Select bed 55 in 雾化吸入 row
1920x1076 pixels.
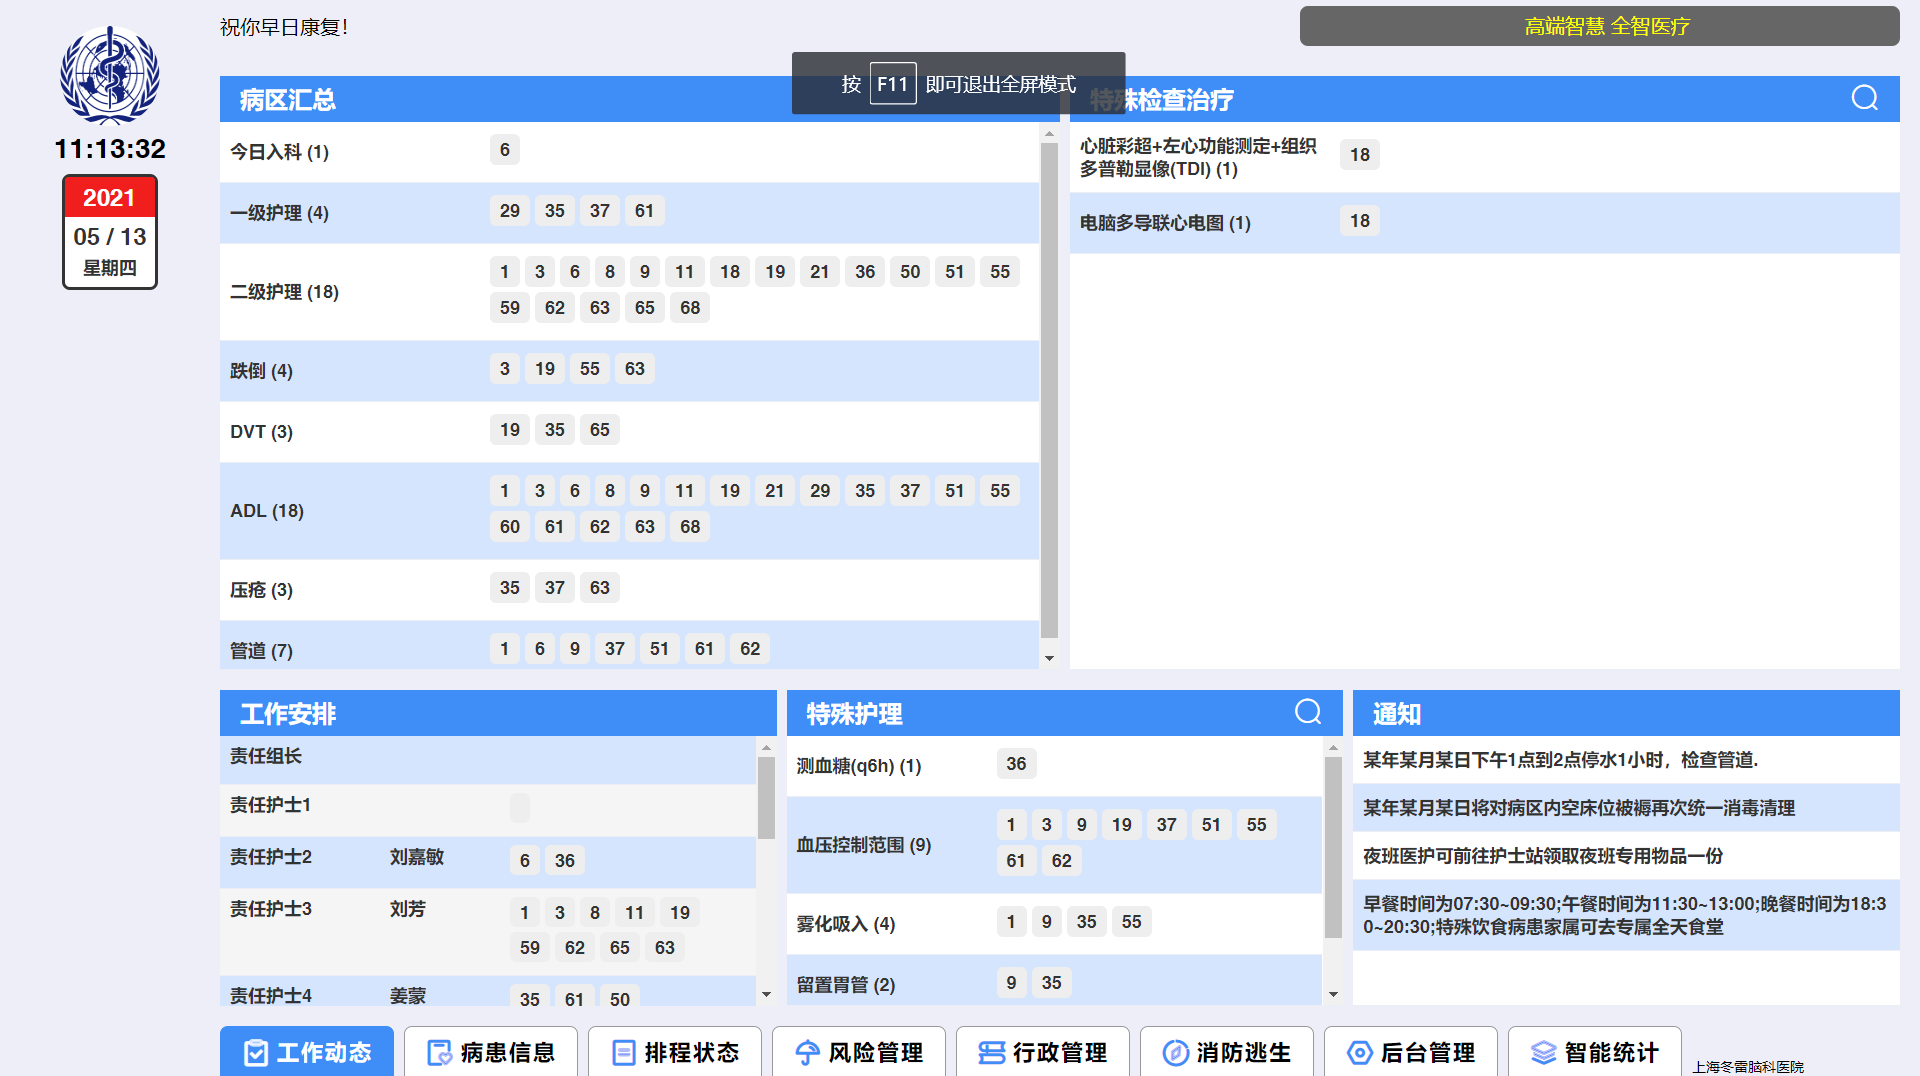(x=1131, y=922)
